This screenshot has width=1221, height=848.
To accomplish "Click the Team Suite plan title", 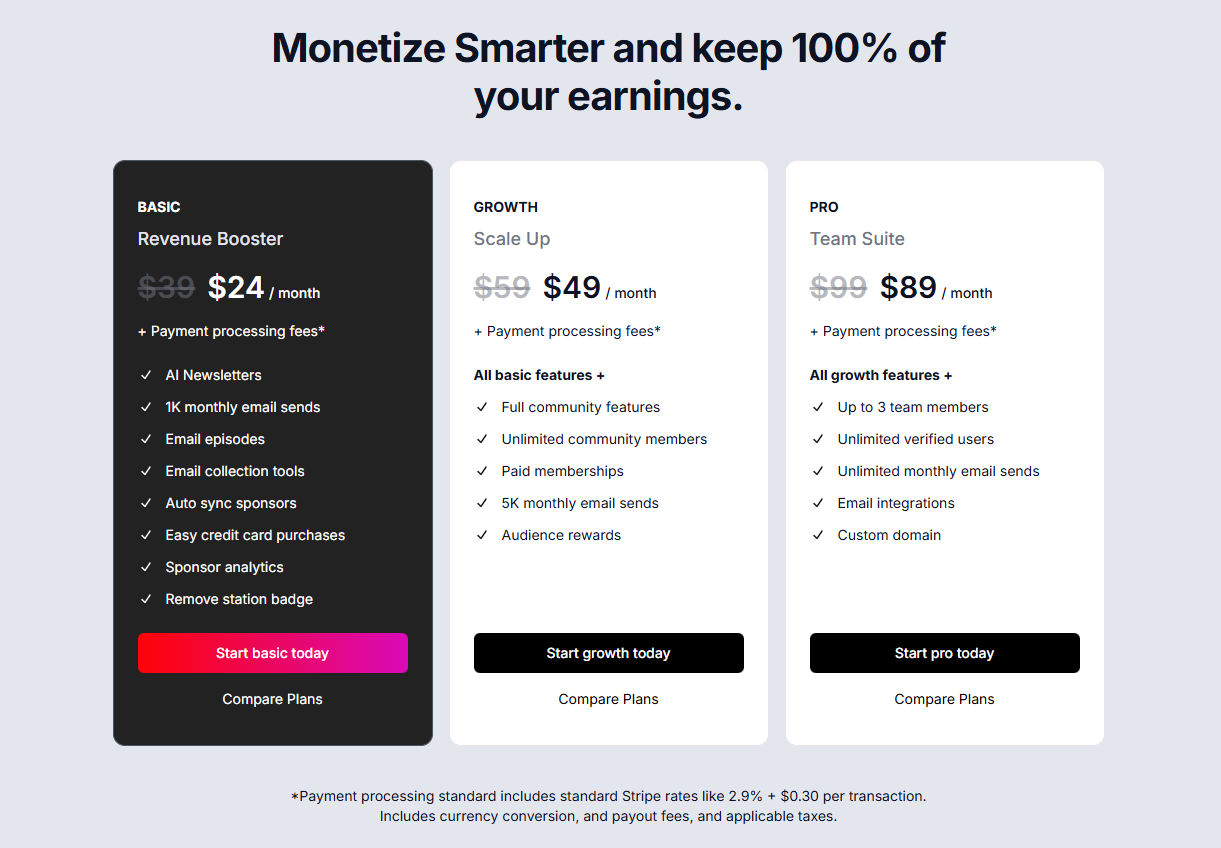I will coord(857,239).
